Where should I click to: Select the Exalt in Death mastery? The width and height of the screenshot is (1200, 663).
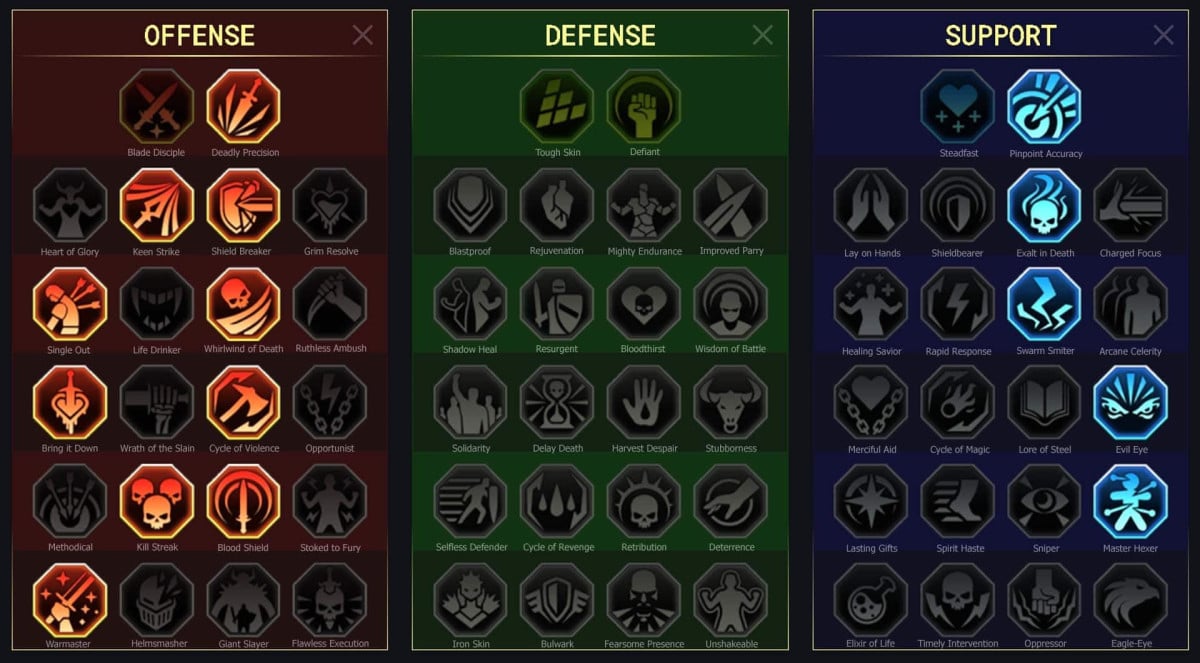point(1044,205)
